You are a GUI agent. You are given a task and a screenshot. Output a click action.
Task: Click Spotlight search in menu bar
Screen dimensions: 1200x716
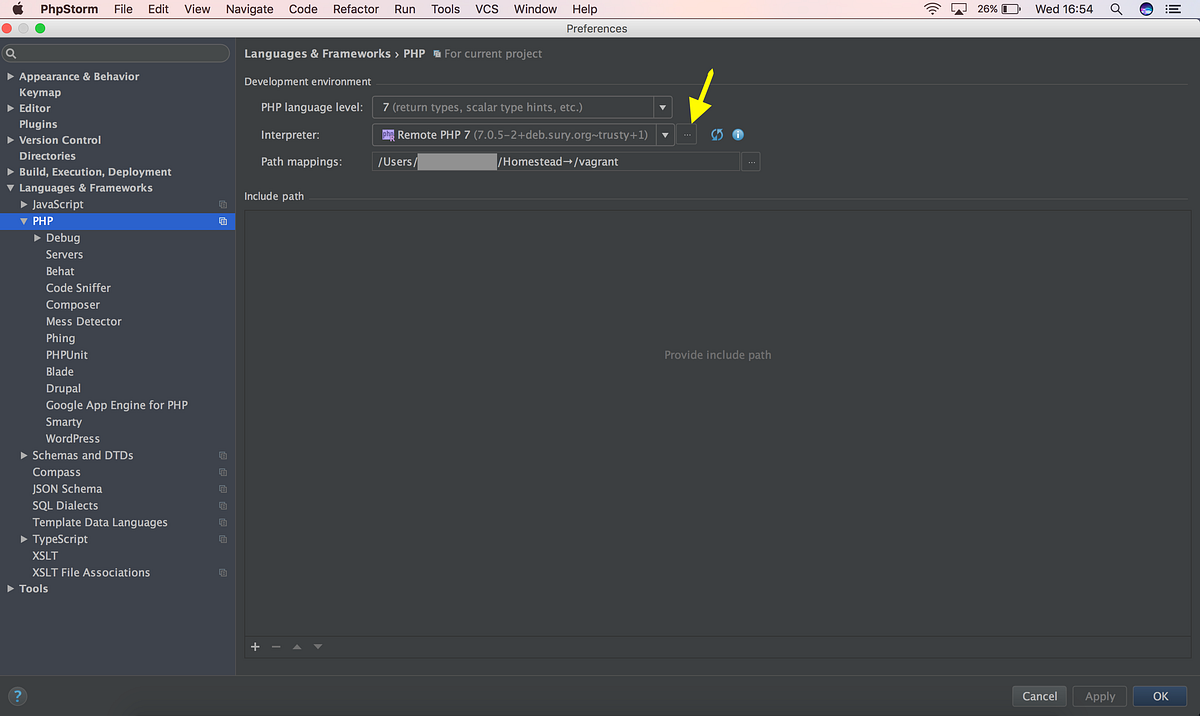point(1115,9)
